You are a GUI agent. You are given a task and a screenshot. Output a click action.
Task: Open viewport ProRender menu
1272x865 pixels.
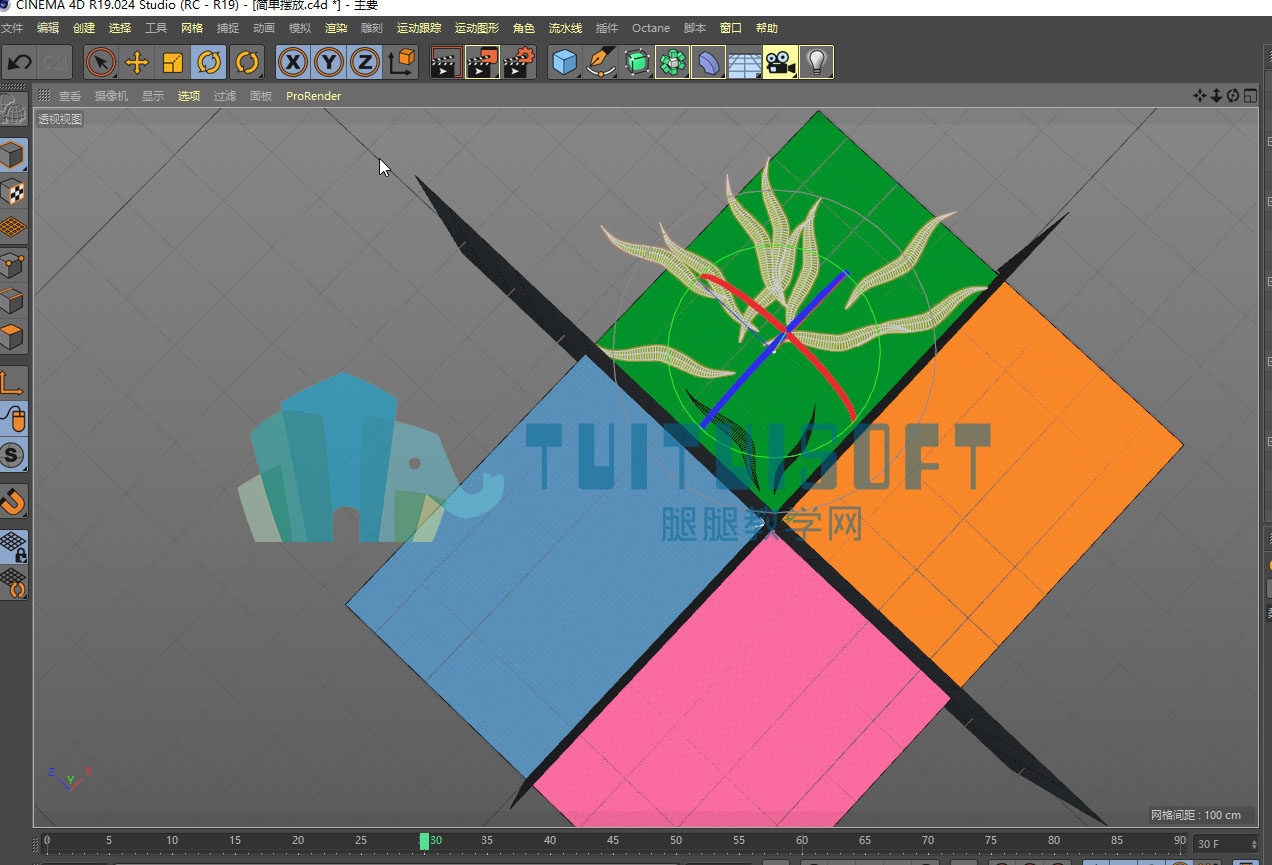[x=313, y=96]
